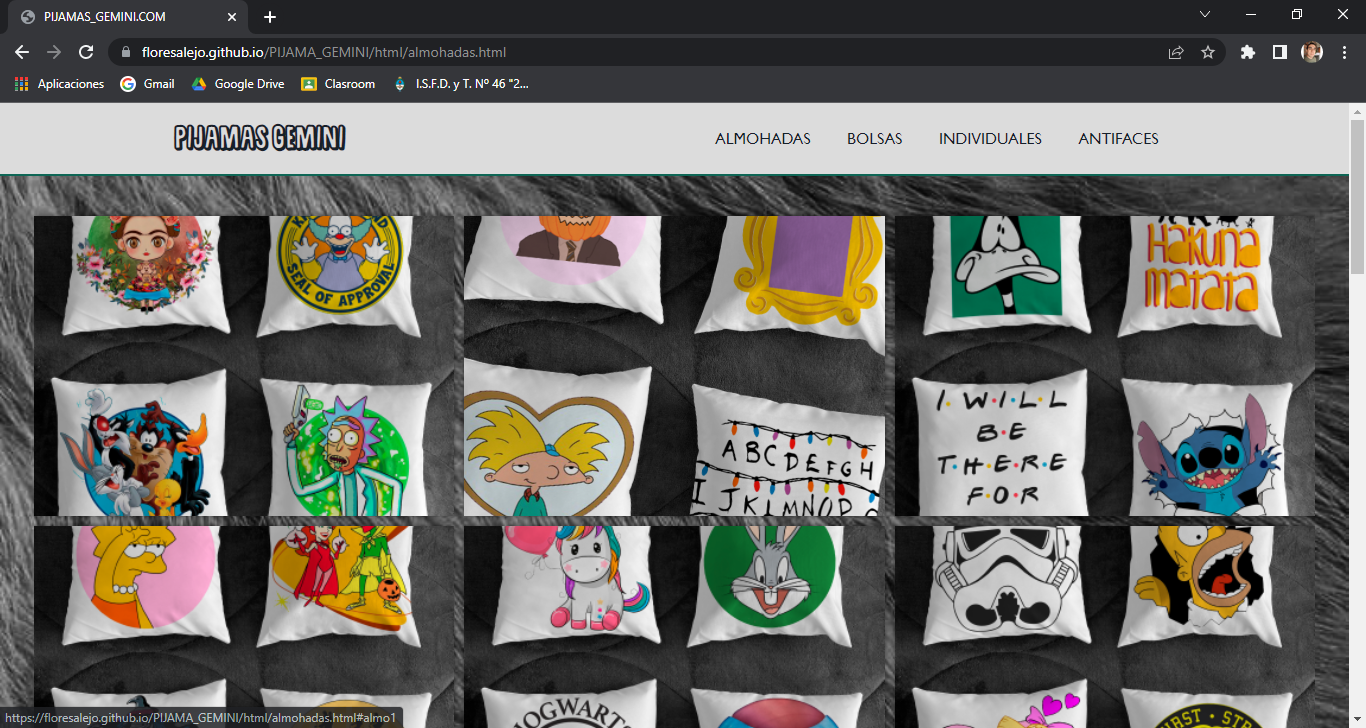
Task: Reload the current page
Action: point(86,52)
